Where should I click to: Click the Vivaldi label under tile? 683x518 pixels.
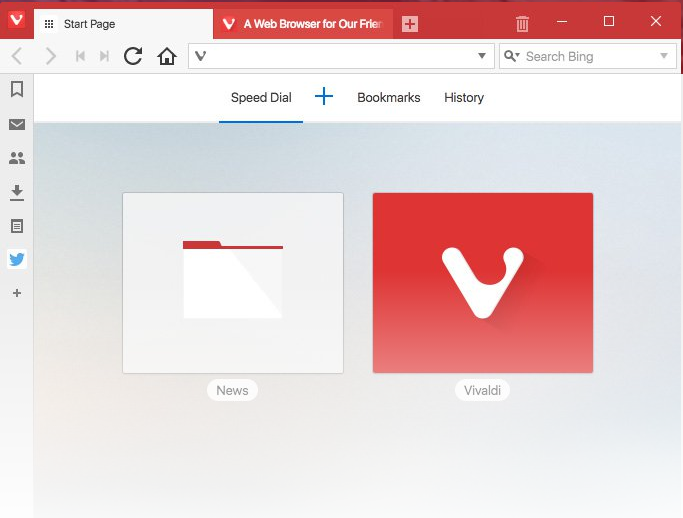click(x=482, y=390)
